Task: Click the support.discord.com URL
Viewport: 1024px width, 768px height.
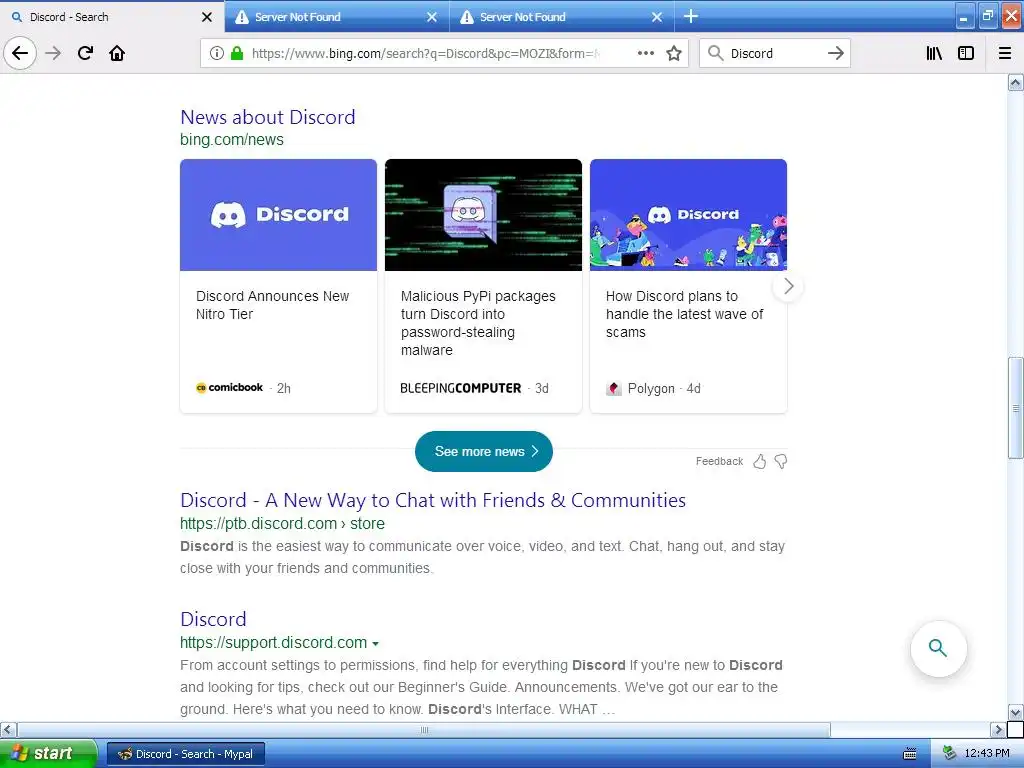Action: click(x=274, y=643)
